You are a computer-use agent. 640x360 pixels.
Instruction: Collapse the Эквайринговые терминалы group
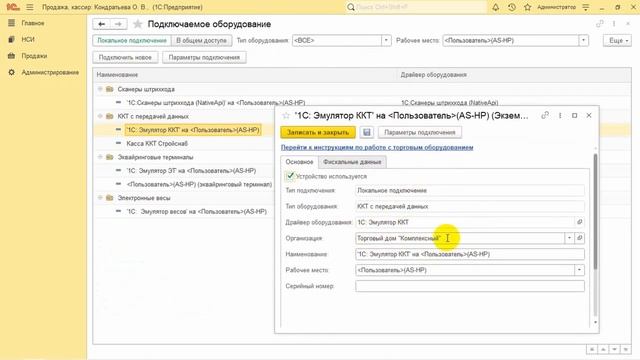[x=100, y=157]
